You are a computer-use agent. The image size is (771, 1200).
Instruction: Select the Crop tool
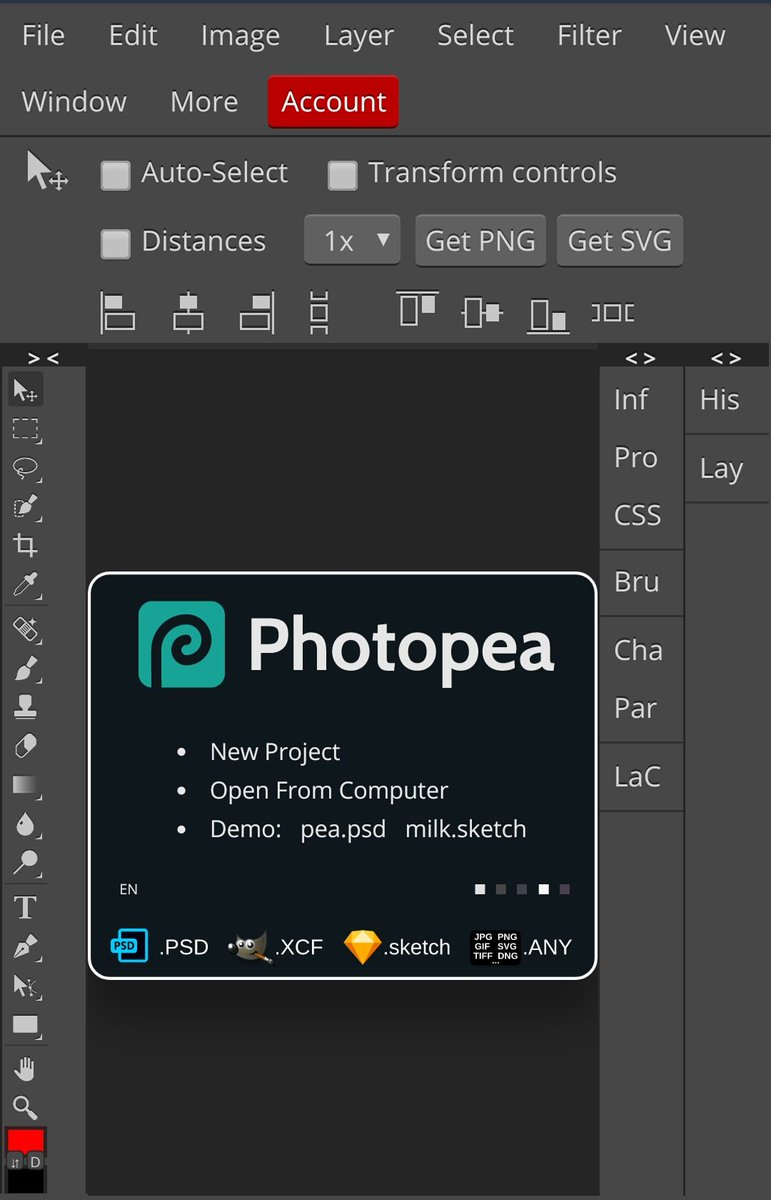26,546
